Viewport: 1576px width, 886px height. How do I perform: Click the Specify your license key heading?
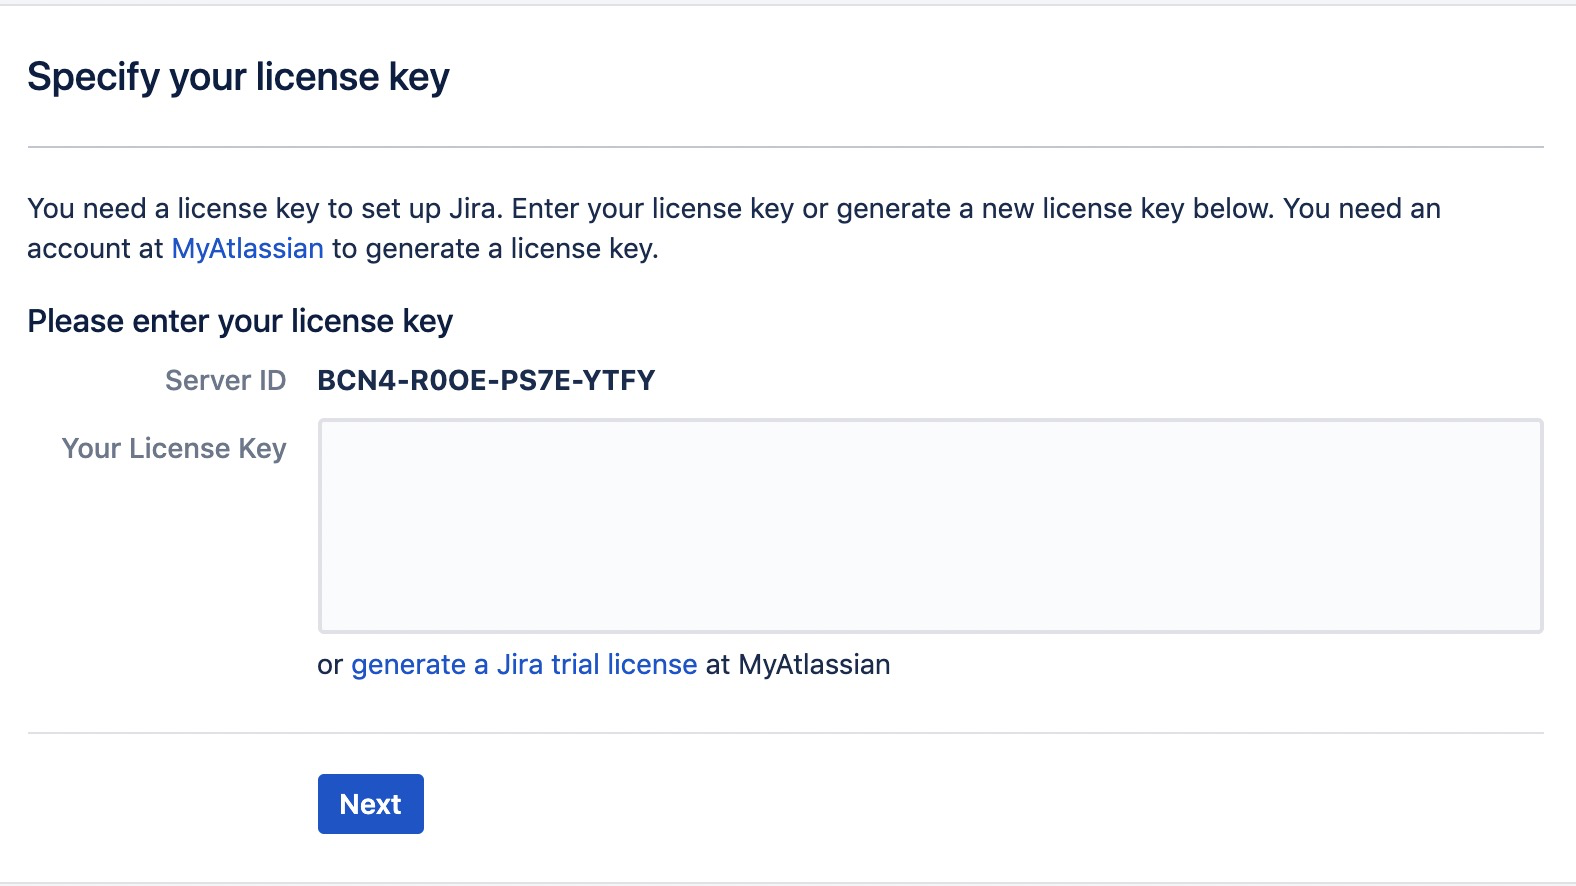[238, 77]
